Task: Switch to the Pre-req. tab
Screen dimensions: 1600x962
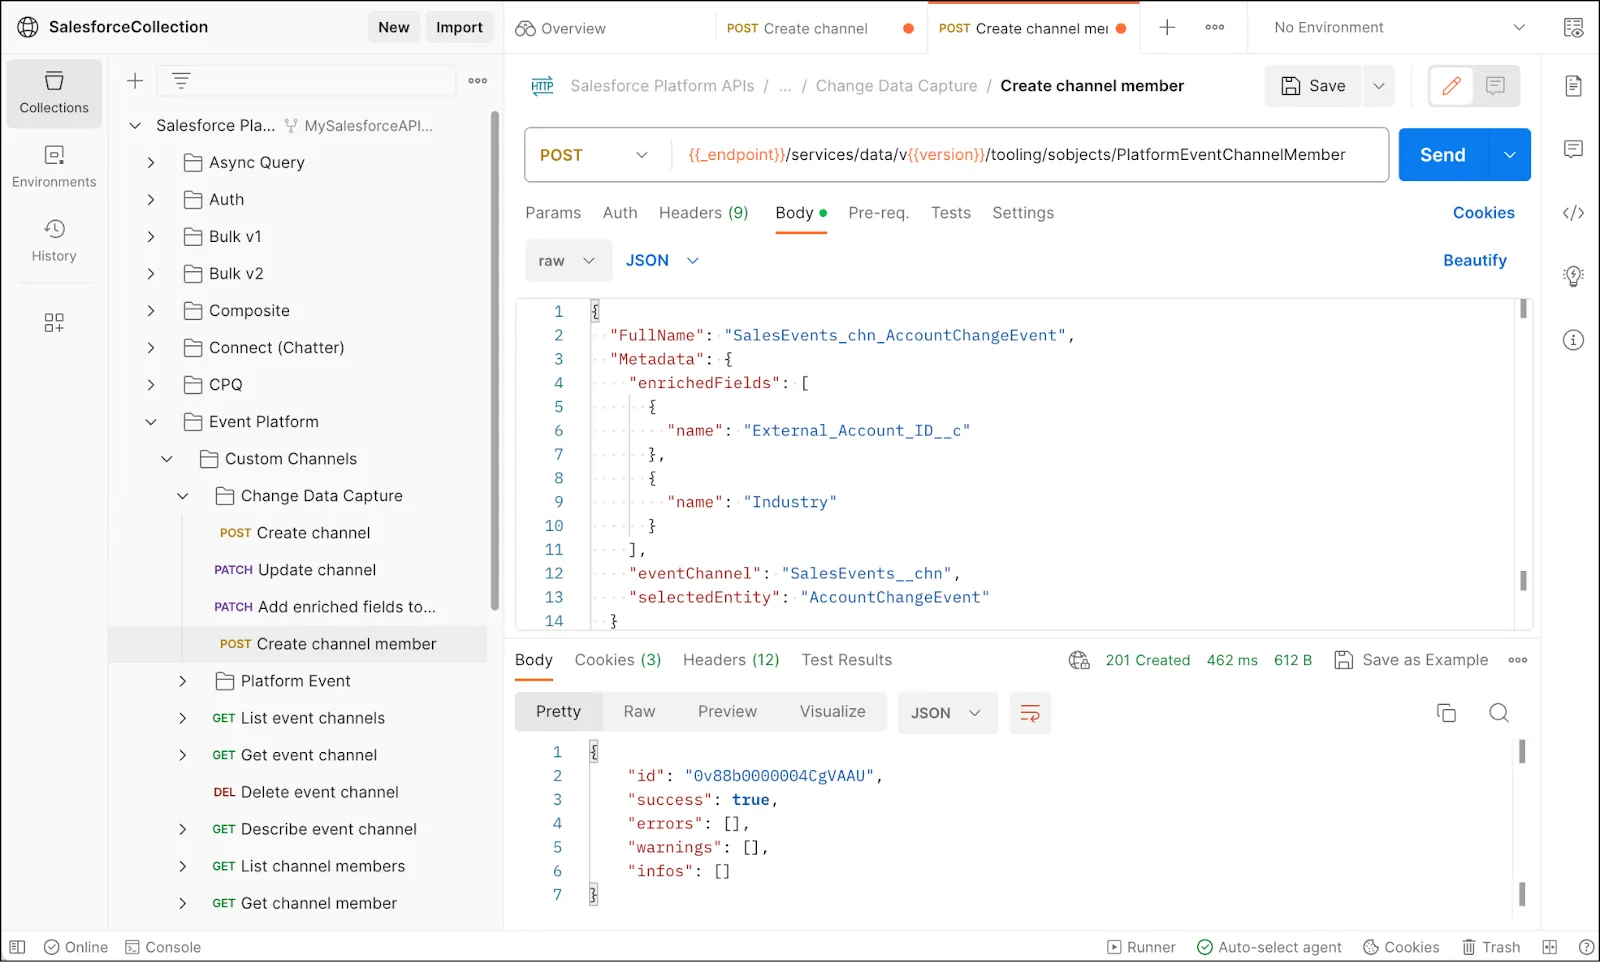Action: coord(878,213)
